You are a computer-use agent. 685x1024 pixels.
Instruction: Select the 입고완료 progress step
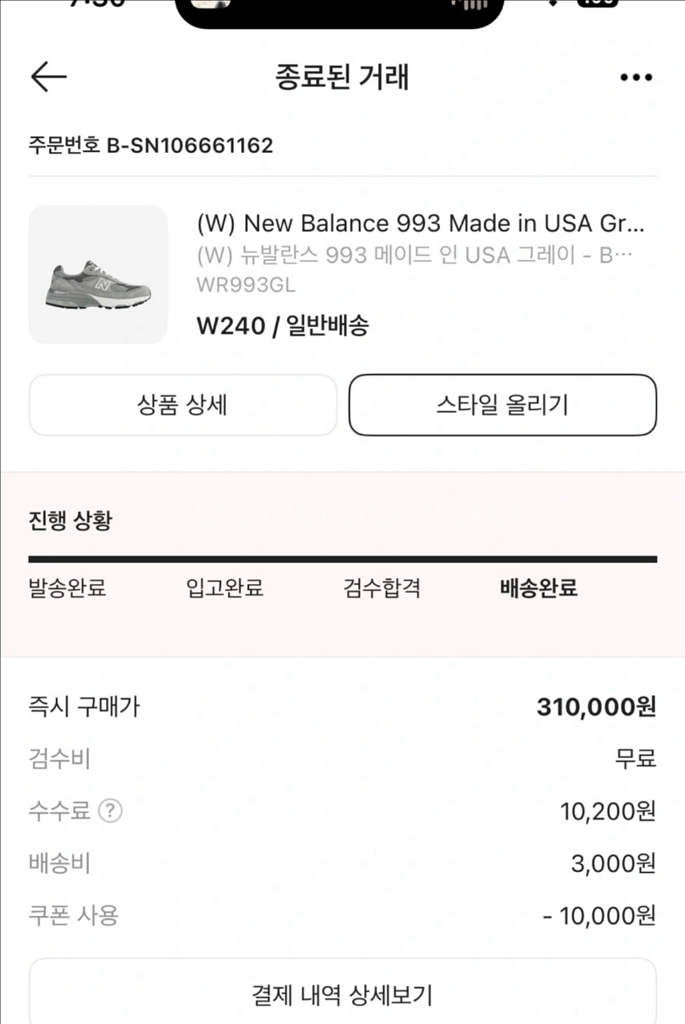[225, 588]
